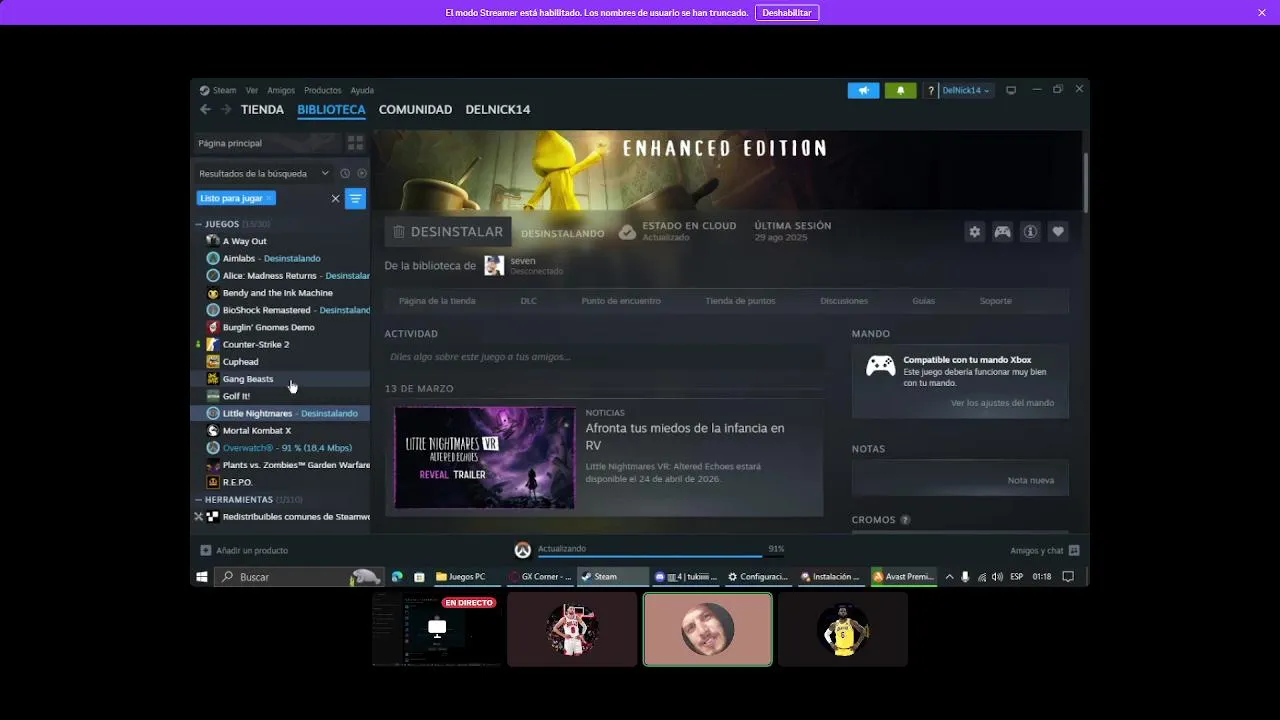Switch to Big Picture mode monitor icon
This screenshot has height=720, width=1280.
click(x=1011, y=90)
